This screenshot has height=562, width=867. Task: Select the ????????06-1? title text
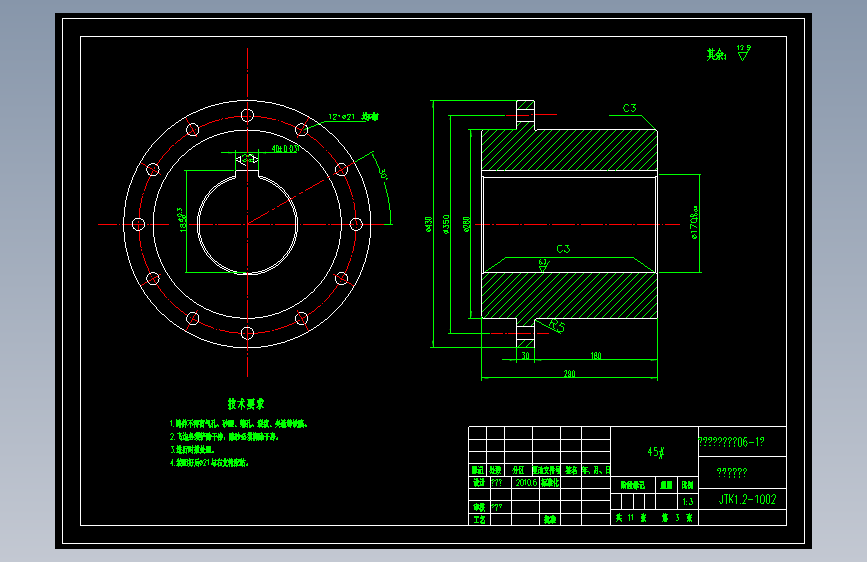(731, 442)
